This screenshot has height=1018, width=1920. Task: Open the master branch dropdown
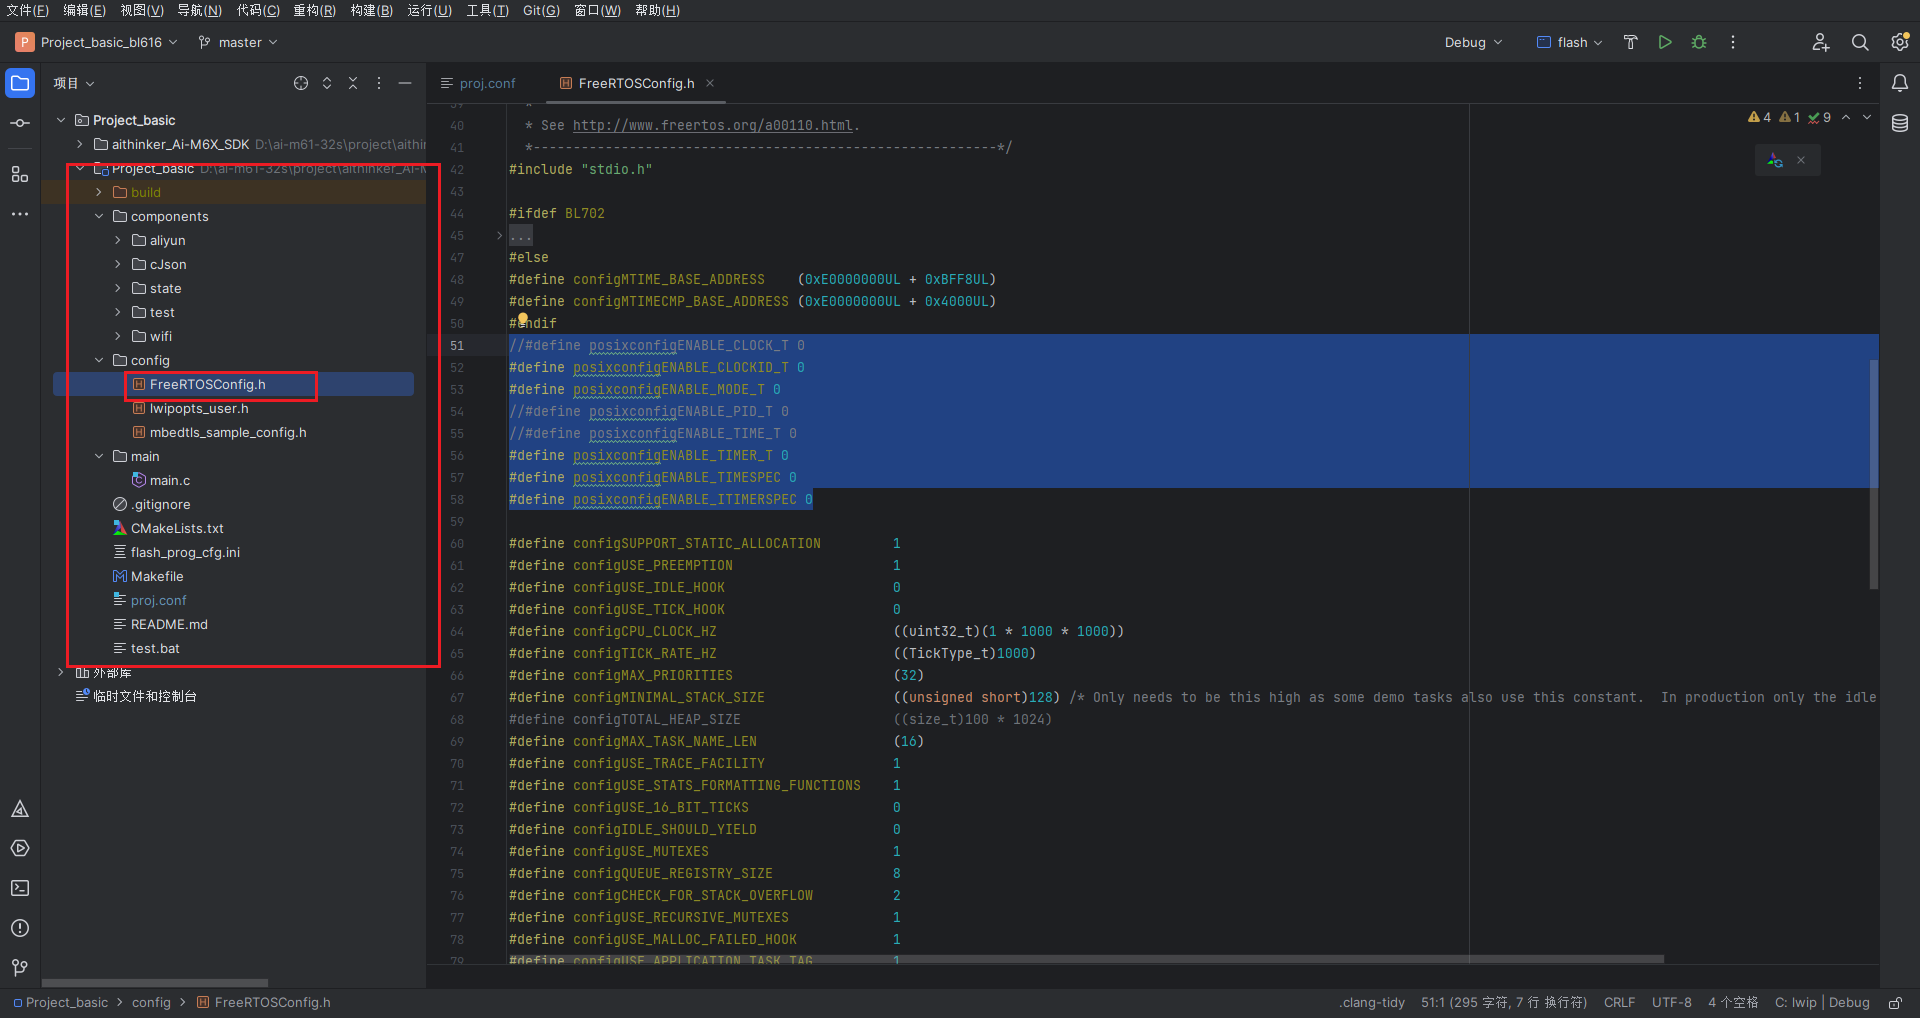click(238, 42)
